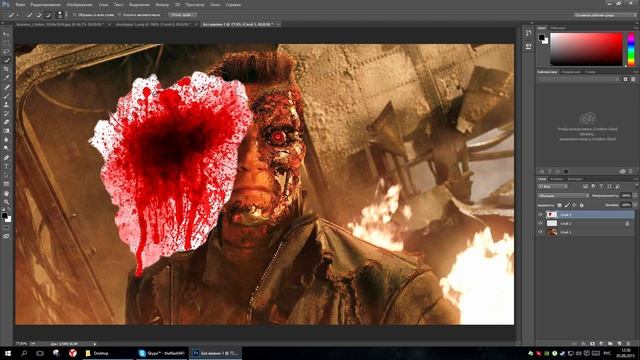Select the Rectangular Marquee tool
The width and height of the screenshot is (640, 360).
[6, 43]
